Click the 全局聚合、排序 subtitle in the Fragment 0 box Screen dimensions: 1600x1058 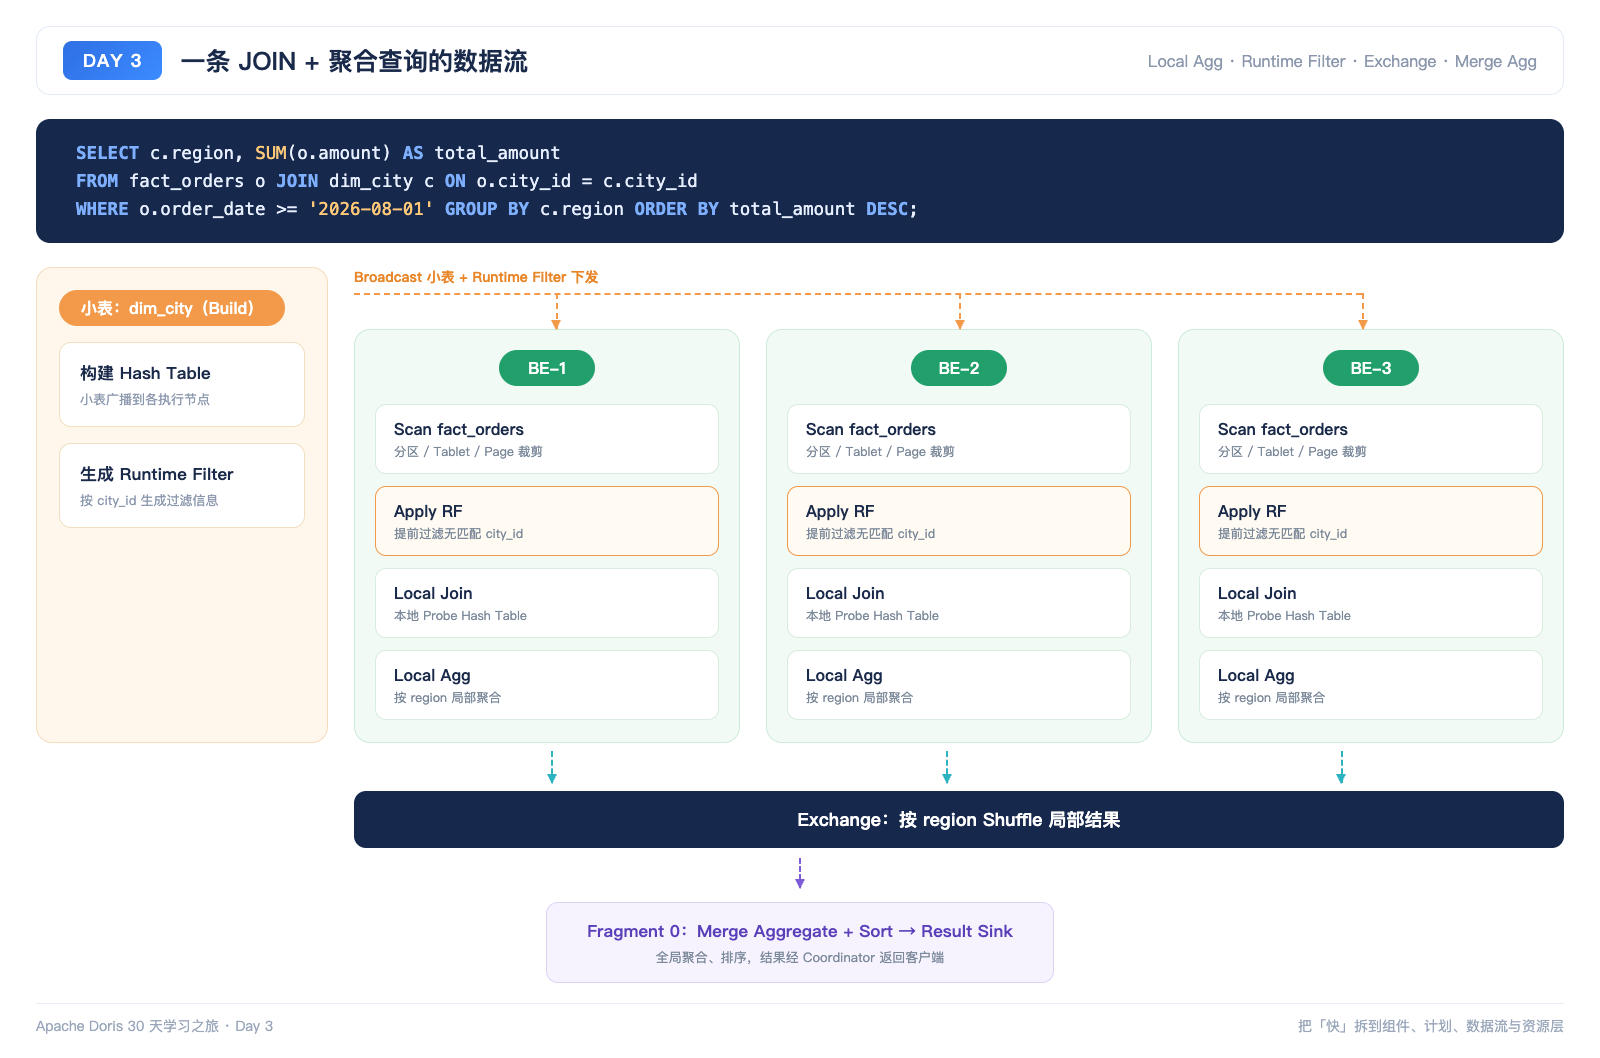click(x=800, y=957)
